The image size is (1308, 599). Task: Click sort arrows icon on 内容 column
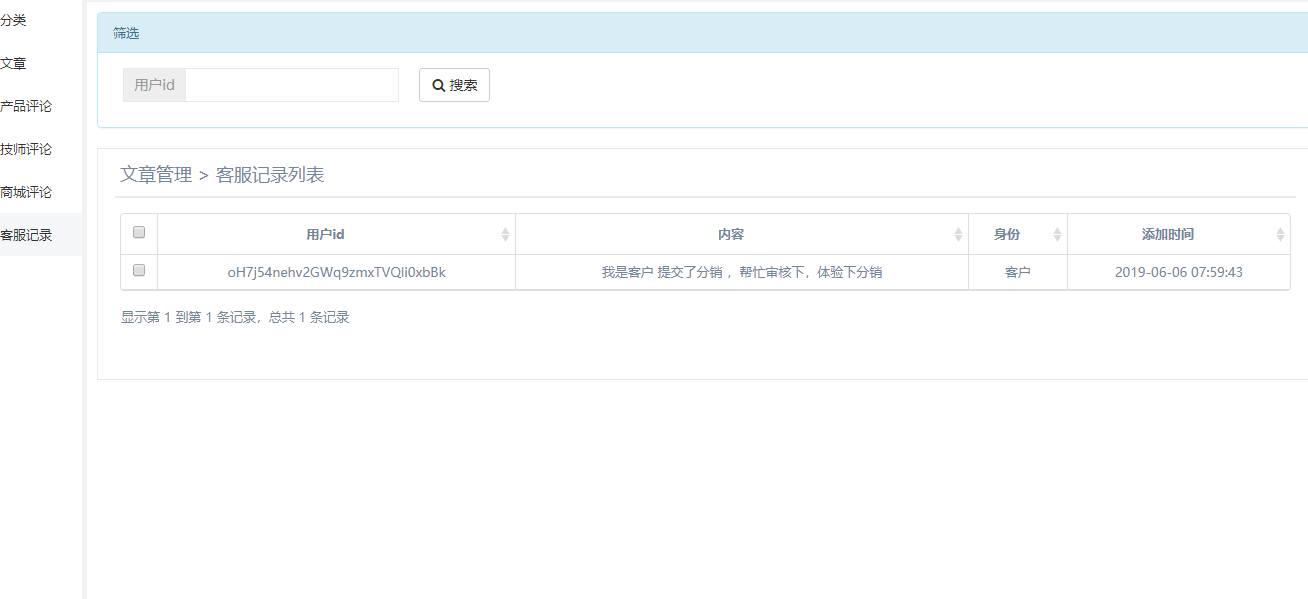958,234
